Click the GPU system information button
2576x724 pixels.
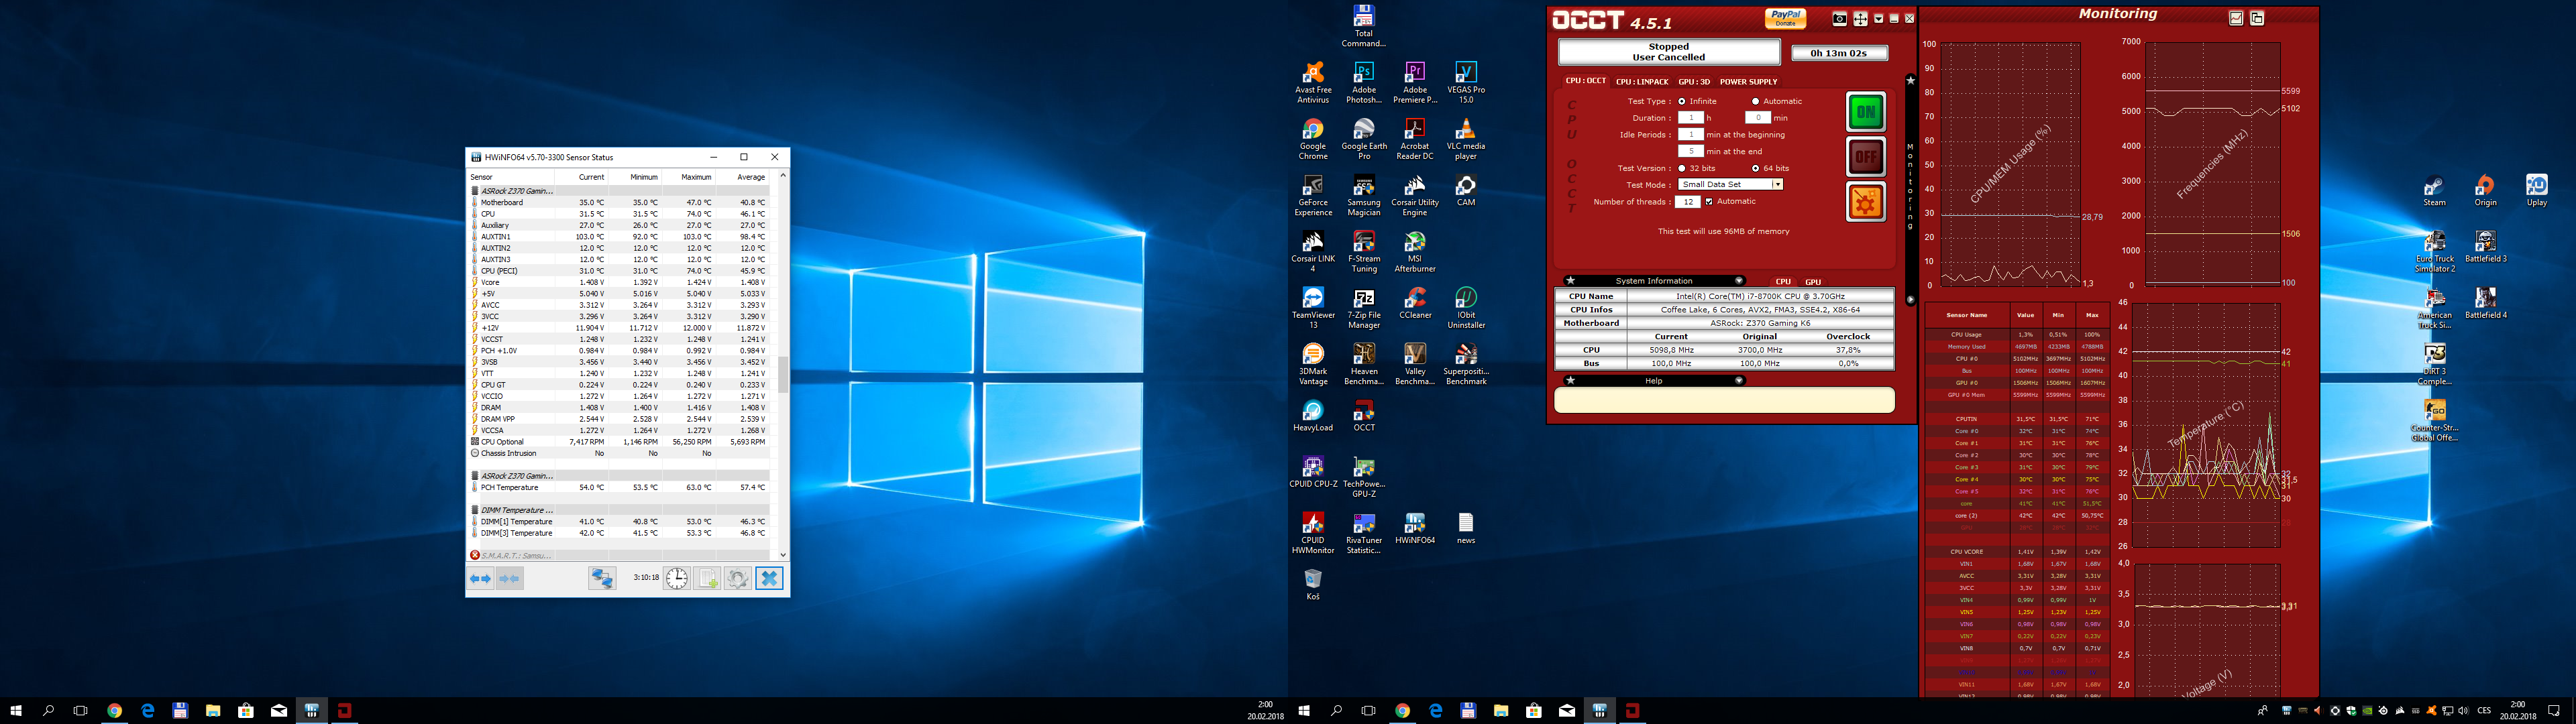click(x=1813, y=282)
